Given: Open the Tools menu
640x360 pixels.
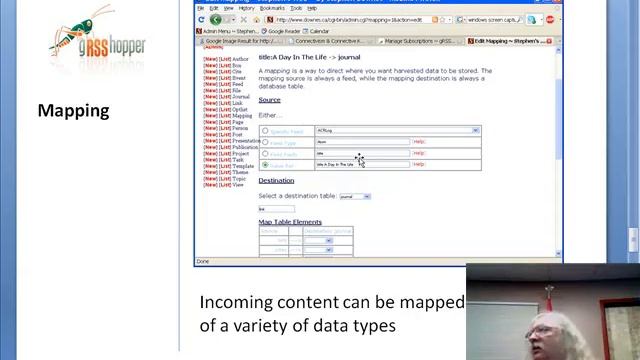Looking at the screenshot, I should tap(296, 8).
